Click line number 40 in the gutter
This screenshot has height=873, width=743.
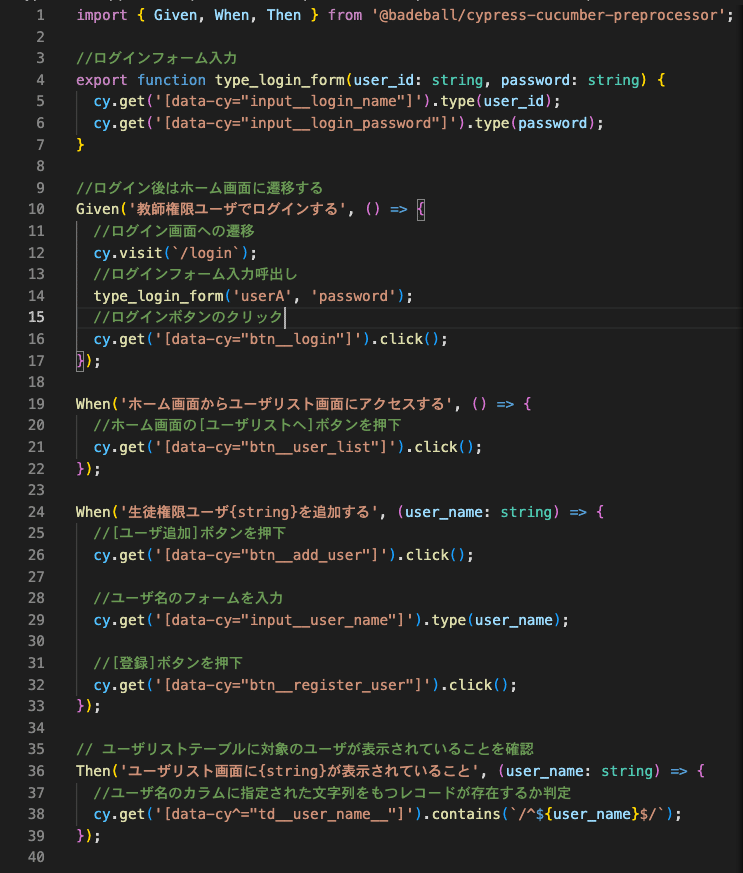coord(36,857)
